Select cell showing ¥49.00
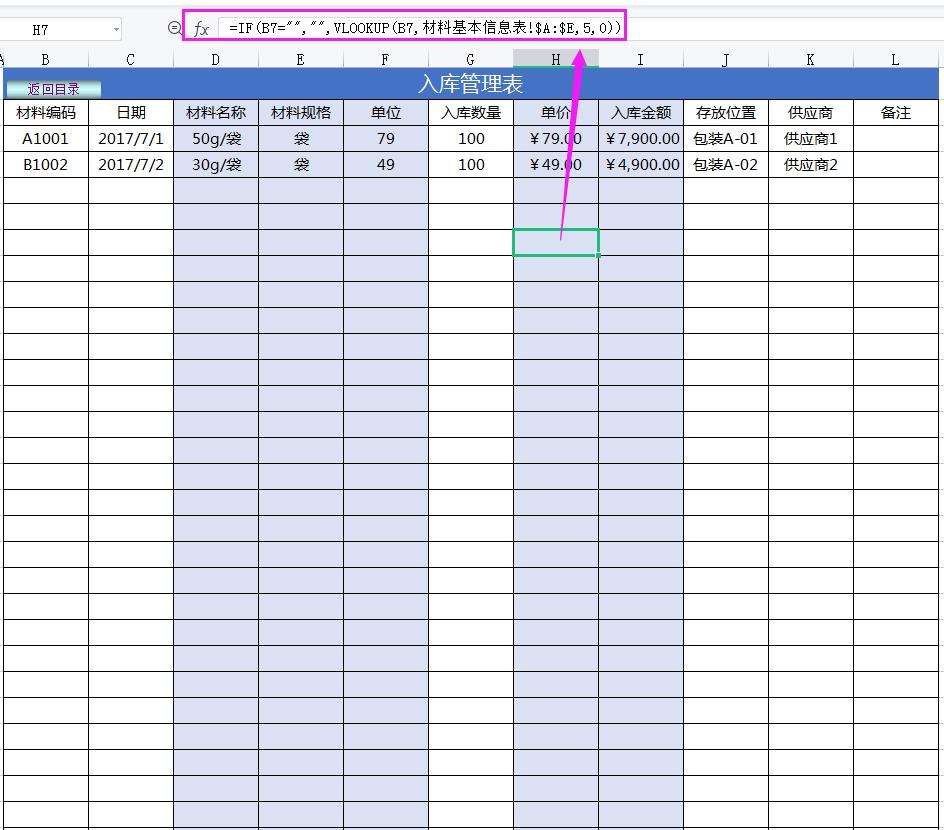Screen dimensions: 944x830 [x=555, y=164]
